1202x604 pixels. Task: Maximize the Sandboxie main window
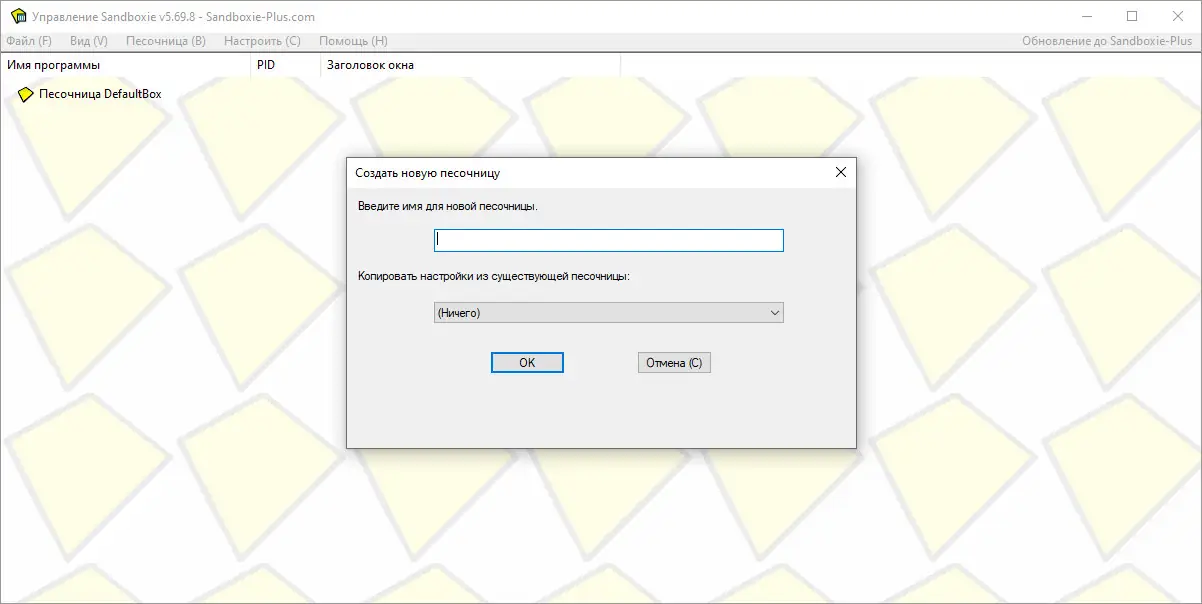pos(1132,16)
